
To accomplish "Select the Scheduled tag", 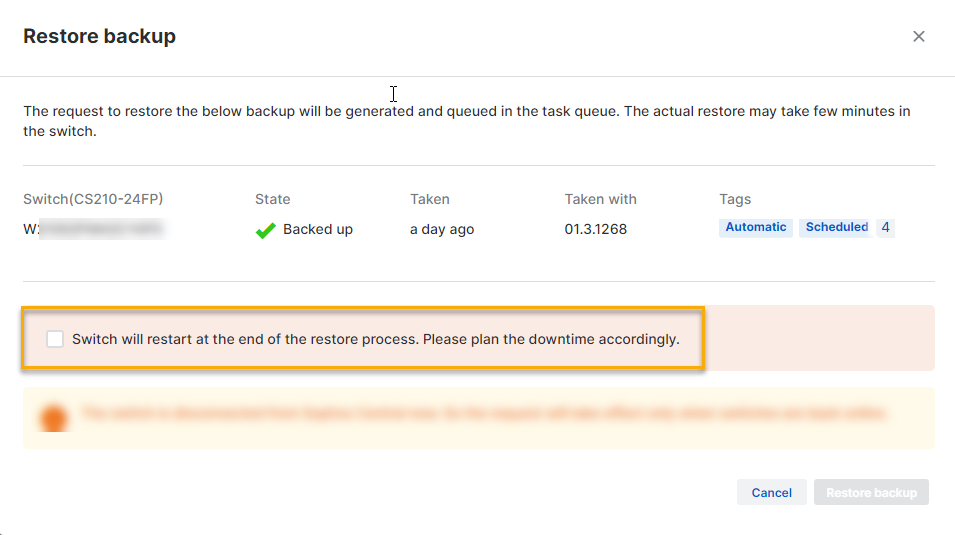I will point(836,227).
